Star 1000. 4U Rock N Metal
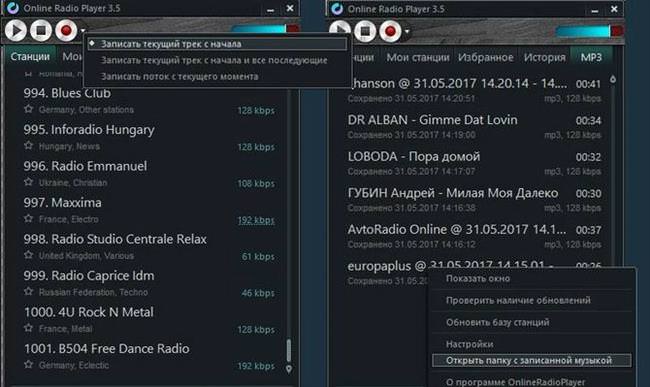Screen dimensions: 650x387 tap(28, 328)
